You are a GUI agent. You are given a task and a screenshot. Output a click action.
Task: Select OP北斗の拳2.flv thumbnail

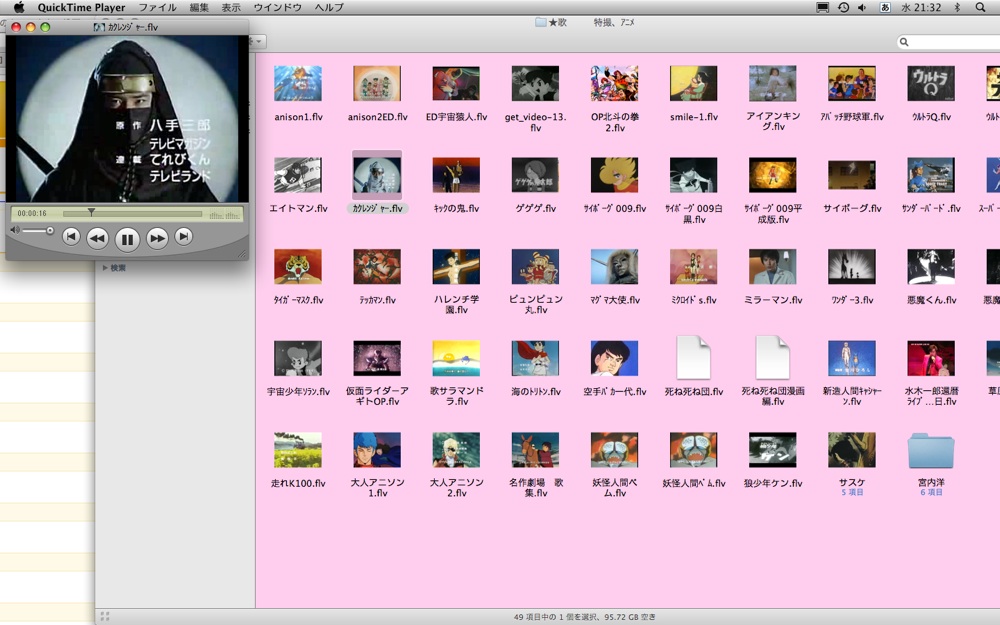614,84
